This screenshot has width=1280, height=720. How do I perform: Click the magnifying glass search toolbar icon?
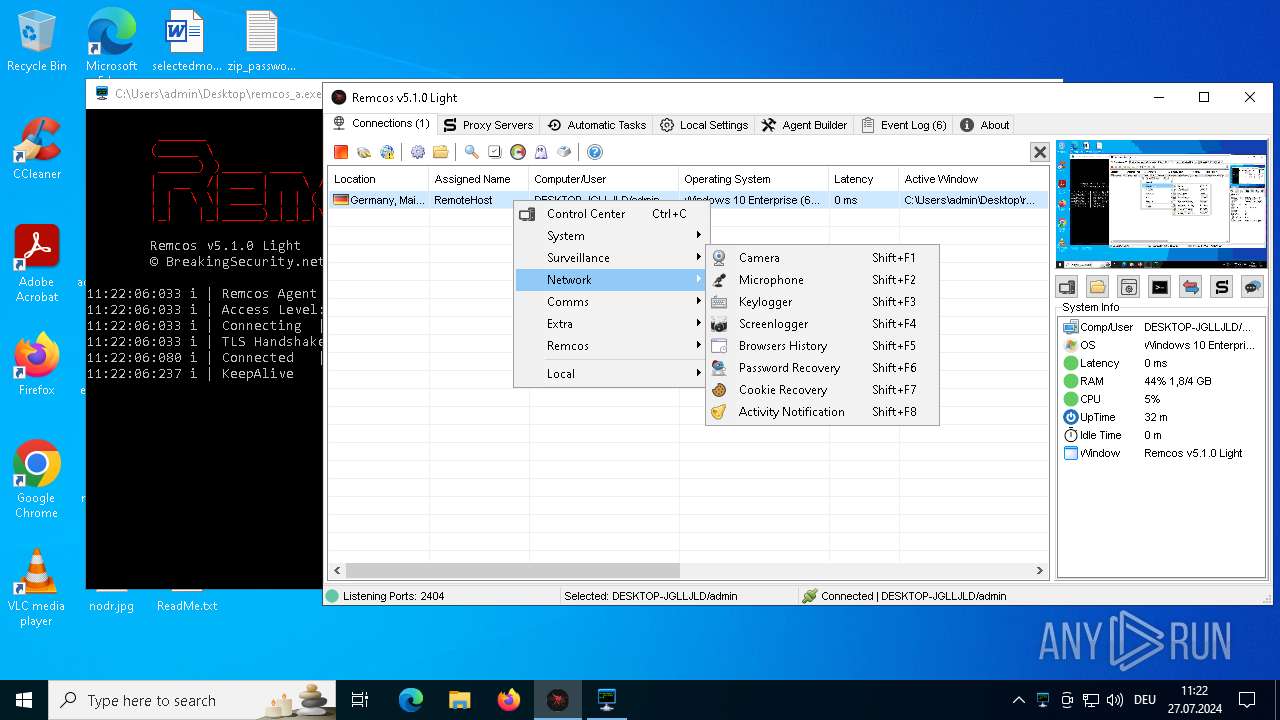471,152
